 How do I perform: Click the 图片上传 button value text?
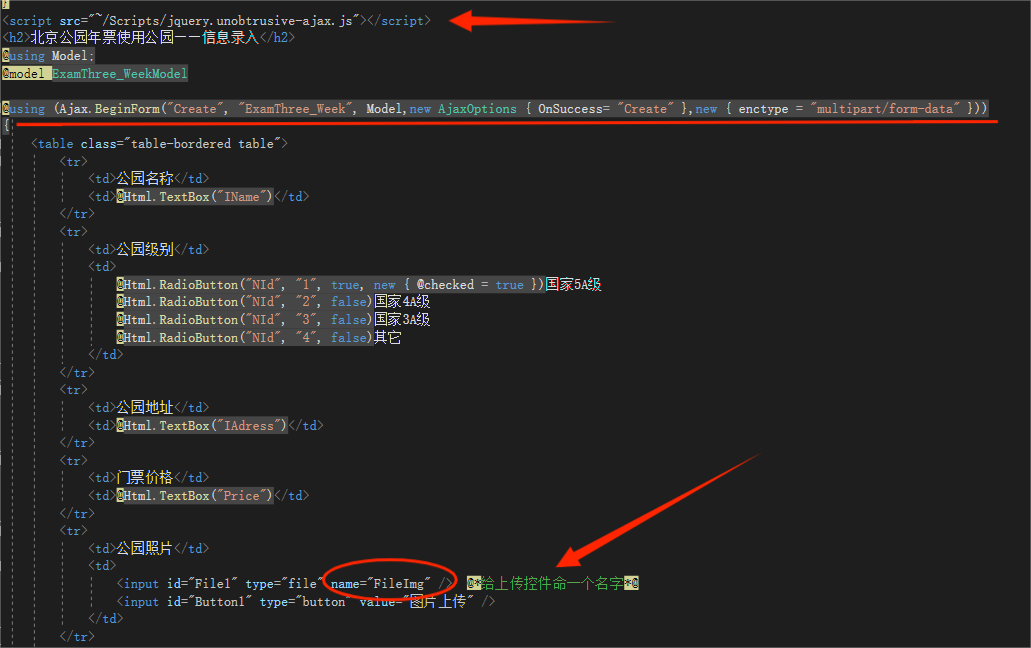[438, 601]
